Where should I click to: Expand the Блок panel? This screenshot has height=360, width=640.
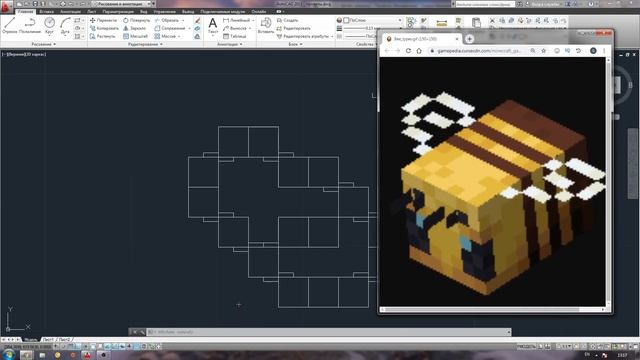click(296, 44)
